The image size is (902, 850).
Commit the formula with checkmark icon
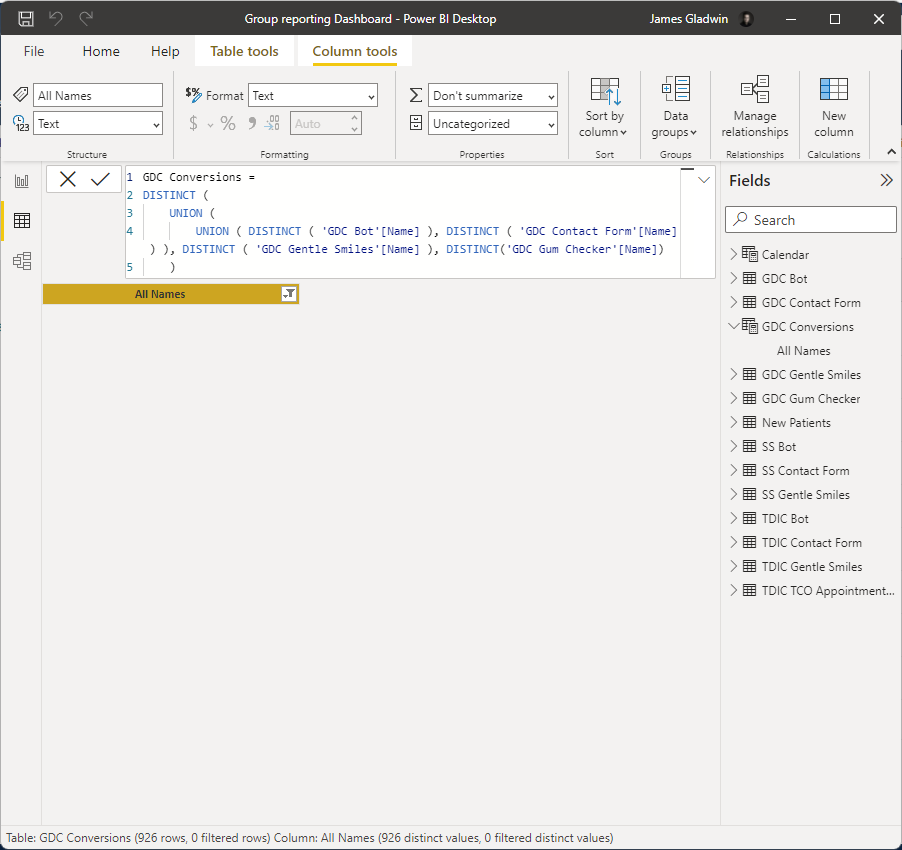coord(100,179)
